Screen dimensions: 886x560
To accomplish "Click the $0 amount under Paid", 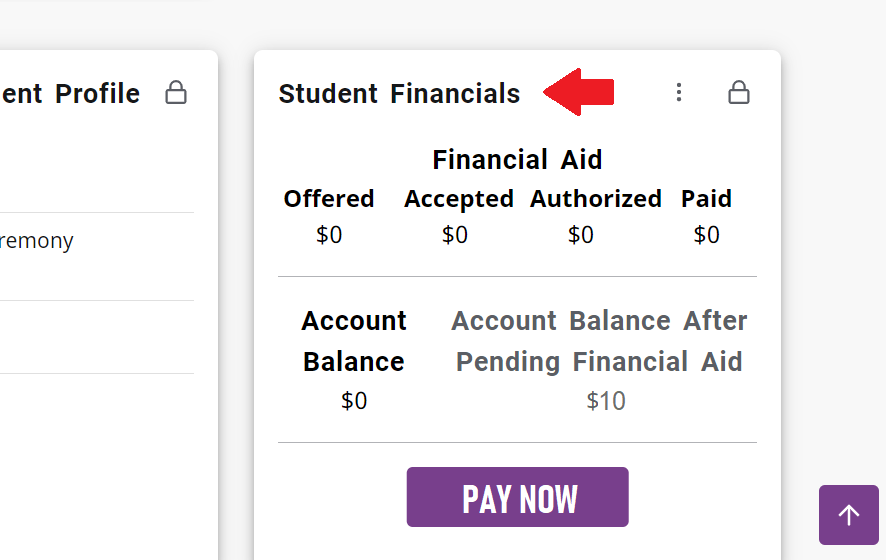I will (x=707, y=235).
